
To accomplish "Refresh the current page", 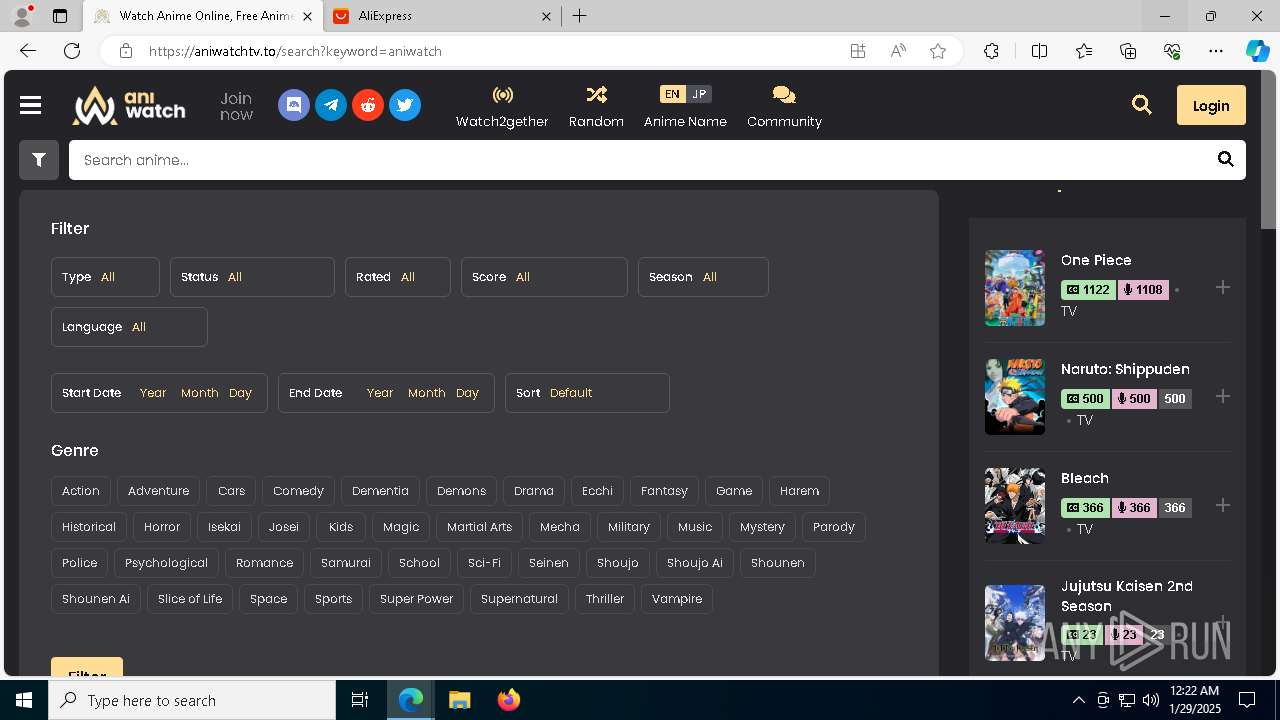I will point(72,51).
